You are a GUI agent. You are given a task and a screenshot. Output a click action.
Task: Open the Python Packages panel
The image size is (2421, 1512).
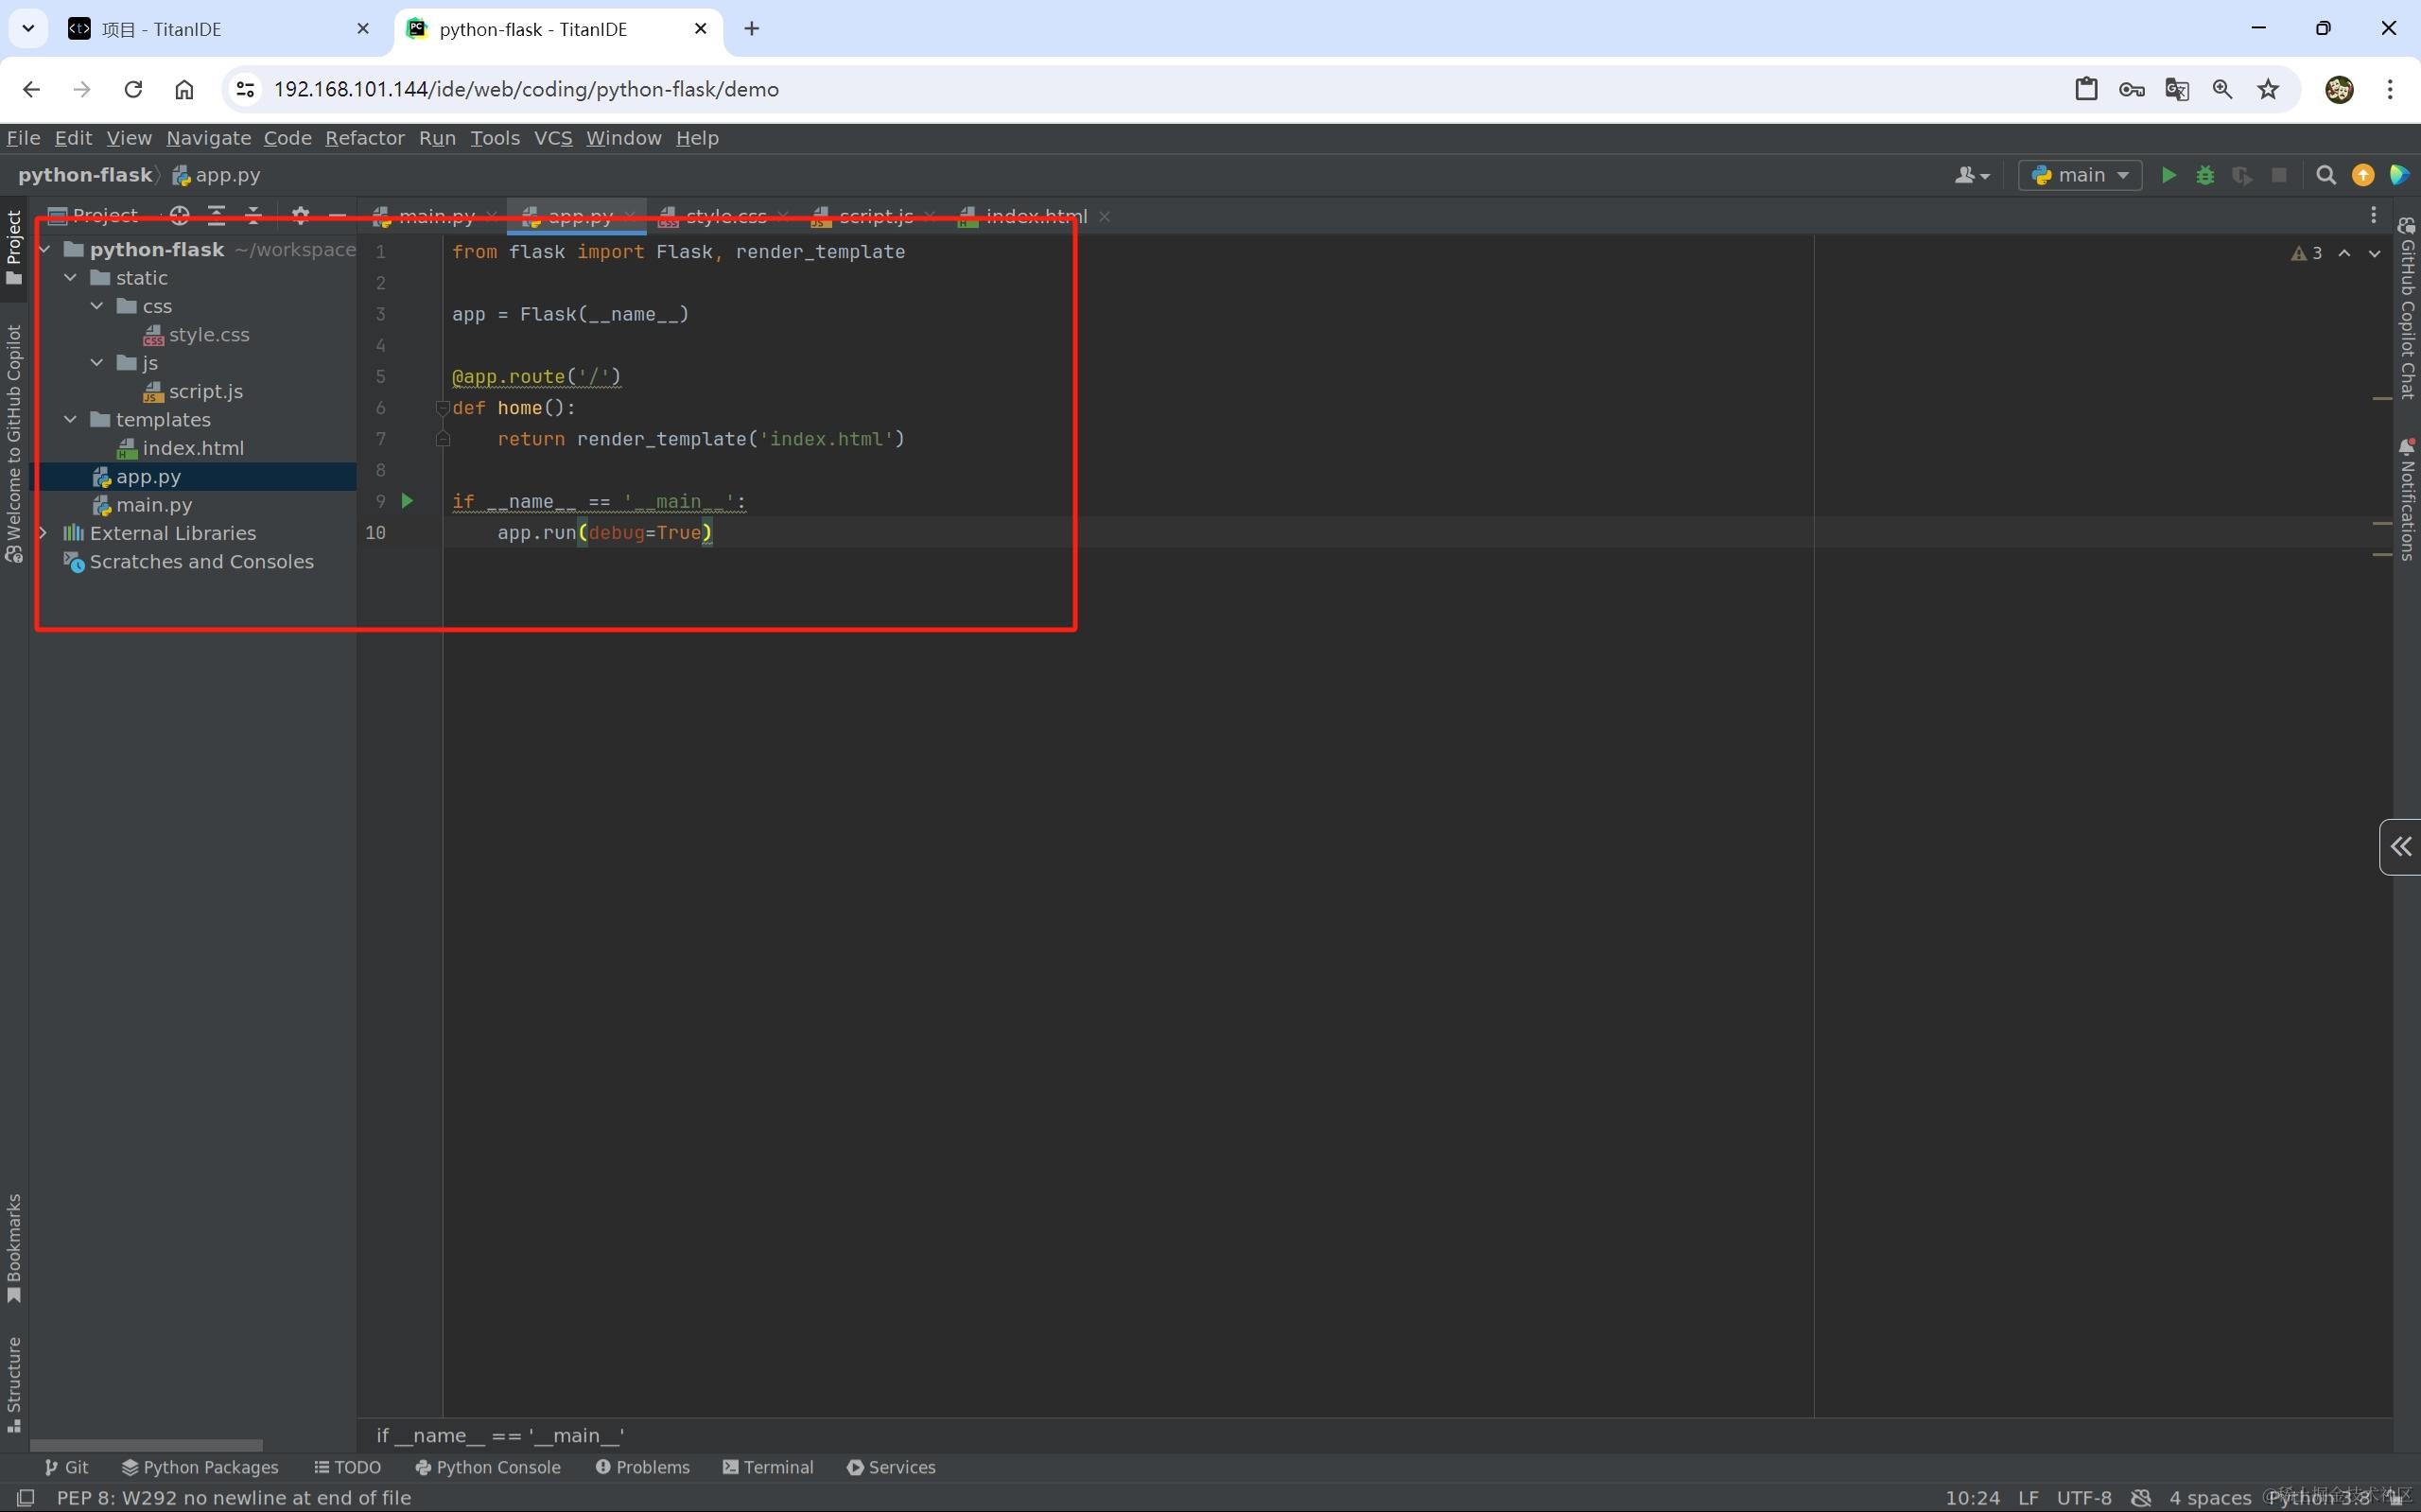(x=200, y=1467)
